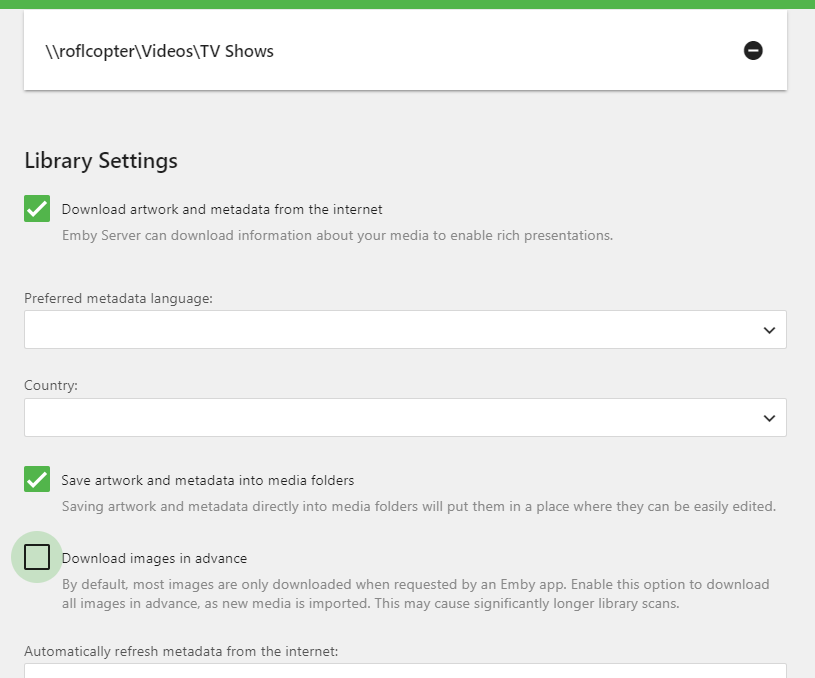
Task: Open the Automatically refresh metadata dropdown
Action: tap(405, 671)
